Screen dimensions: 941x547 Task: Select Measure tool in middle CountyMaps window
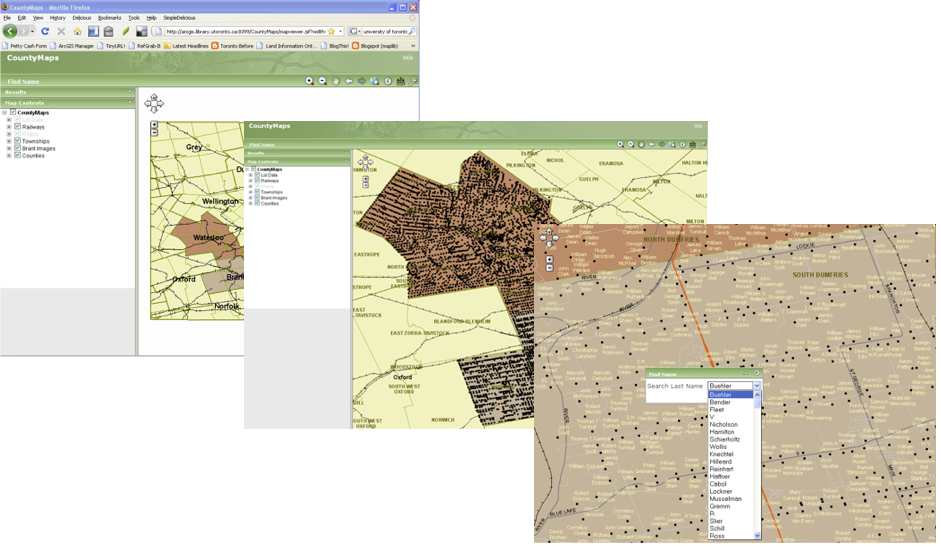(x=693, y=144)
